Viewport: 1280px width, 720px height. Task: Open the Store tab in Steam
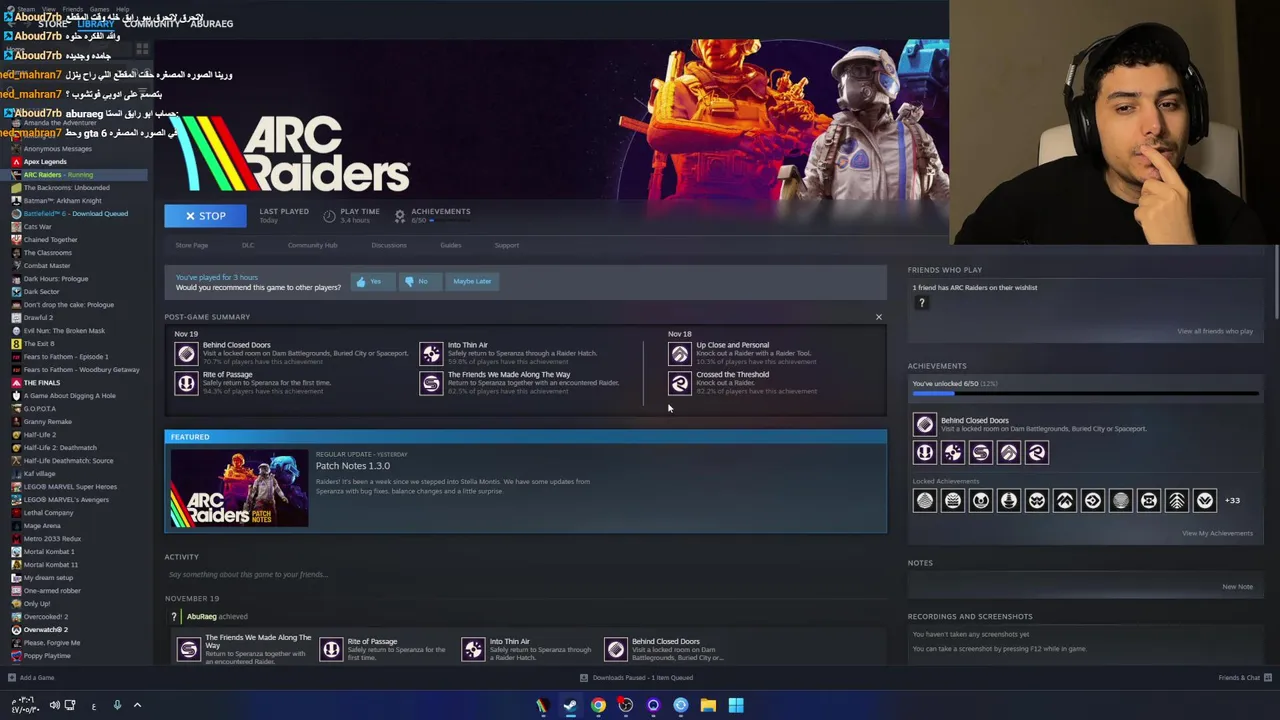52,24
